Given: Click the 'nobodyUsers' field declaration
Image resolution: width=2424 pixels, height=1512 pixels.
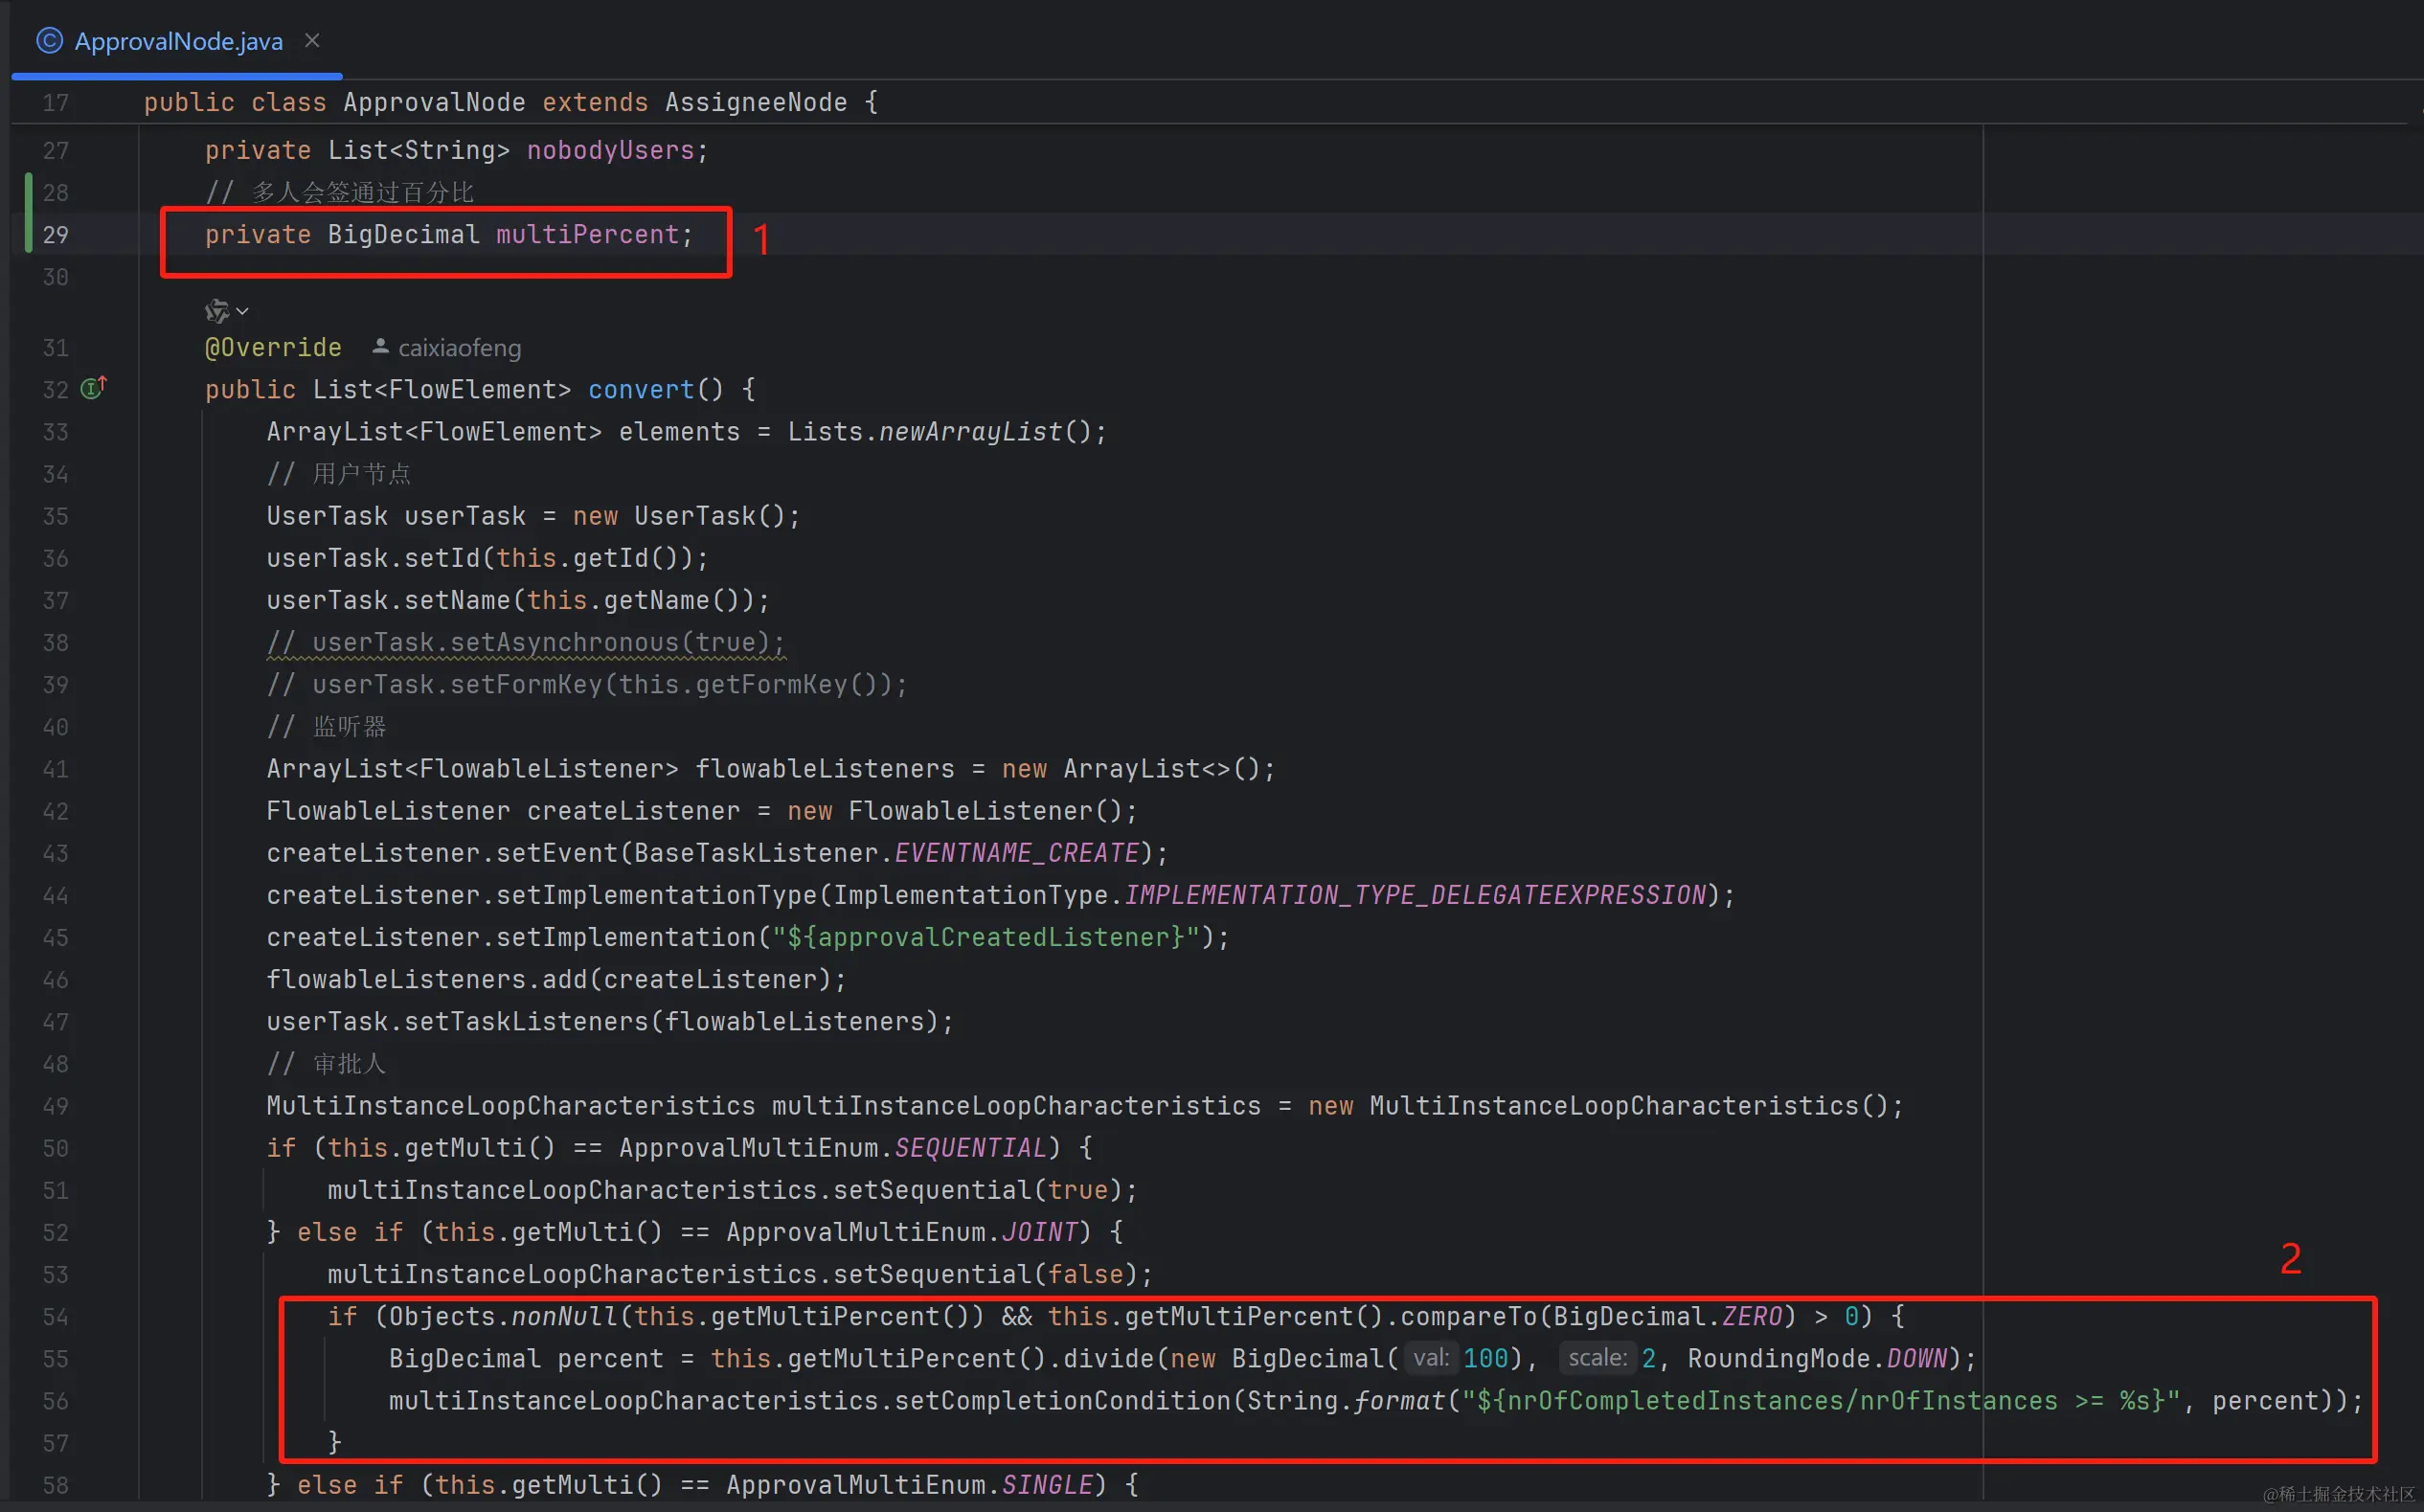Looking at the screenshot, I should point(610,151).
